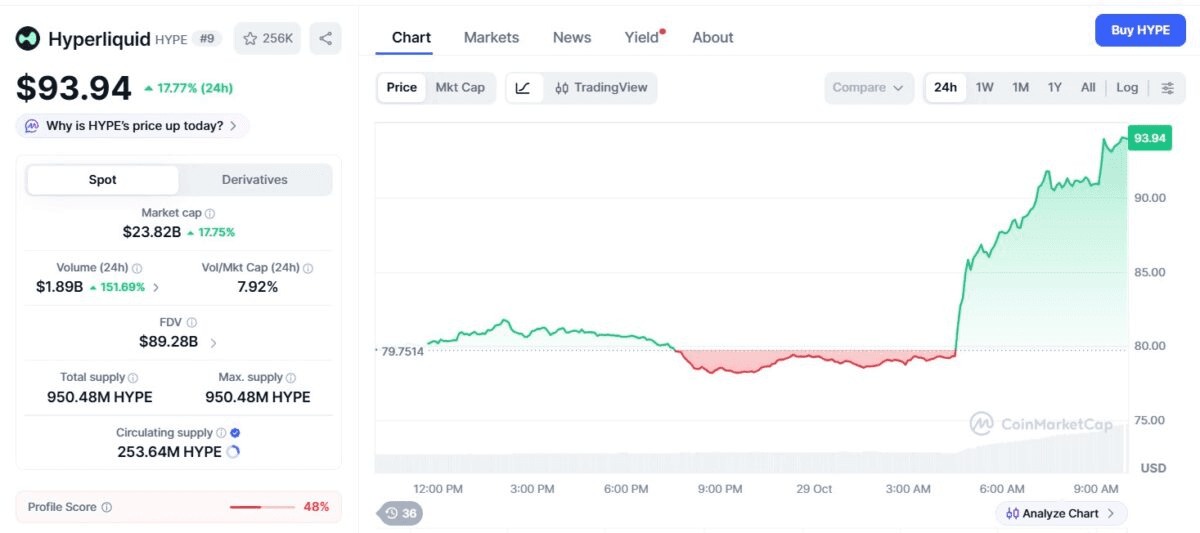1200x533 pixels.
Task: Click the AI icon beside HYPE price question
Action: coord(31,126)
